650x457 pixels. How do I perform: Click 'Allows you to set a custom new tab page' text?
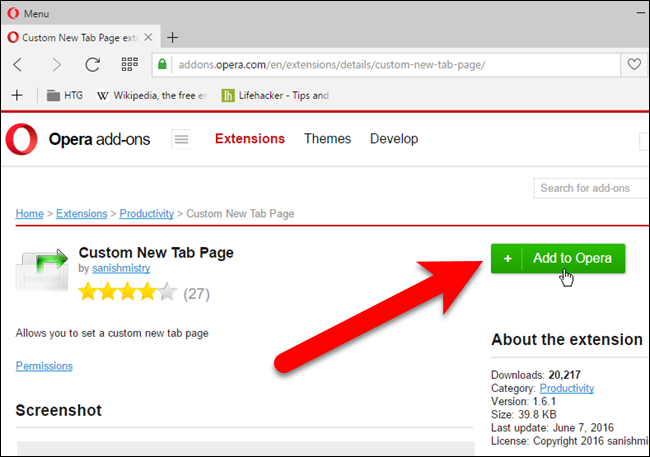[112, 333]
